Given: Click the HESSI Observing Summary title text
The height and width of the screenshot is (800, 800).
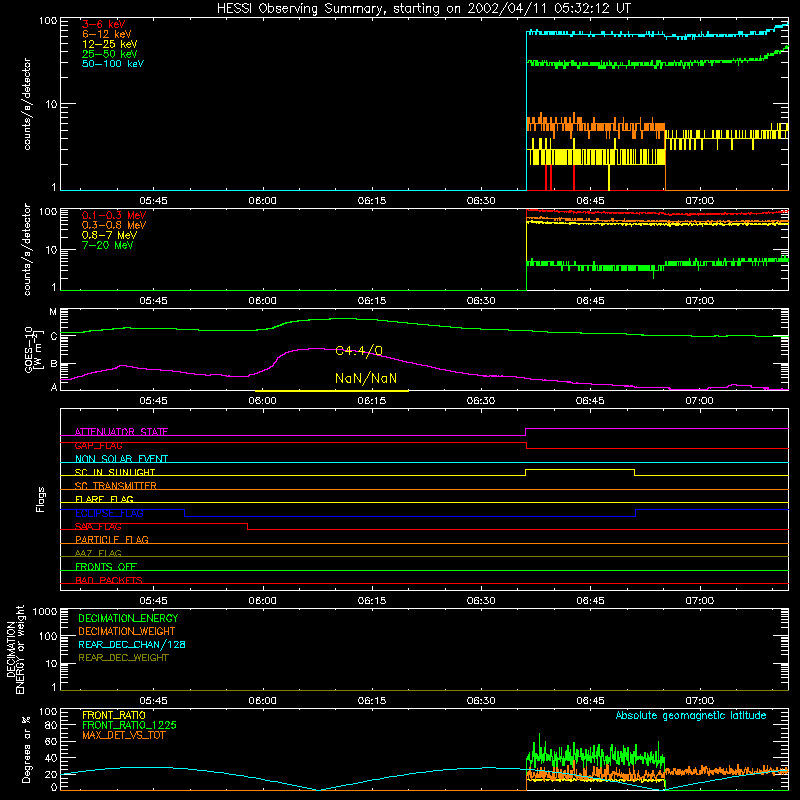Looking at the screenshot, I should coord(423,9).
